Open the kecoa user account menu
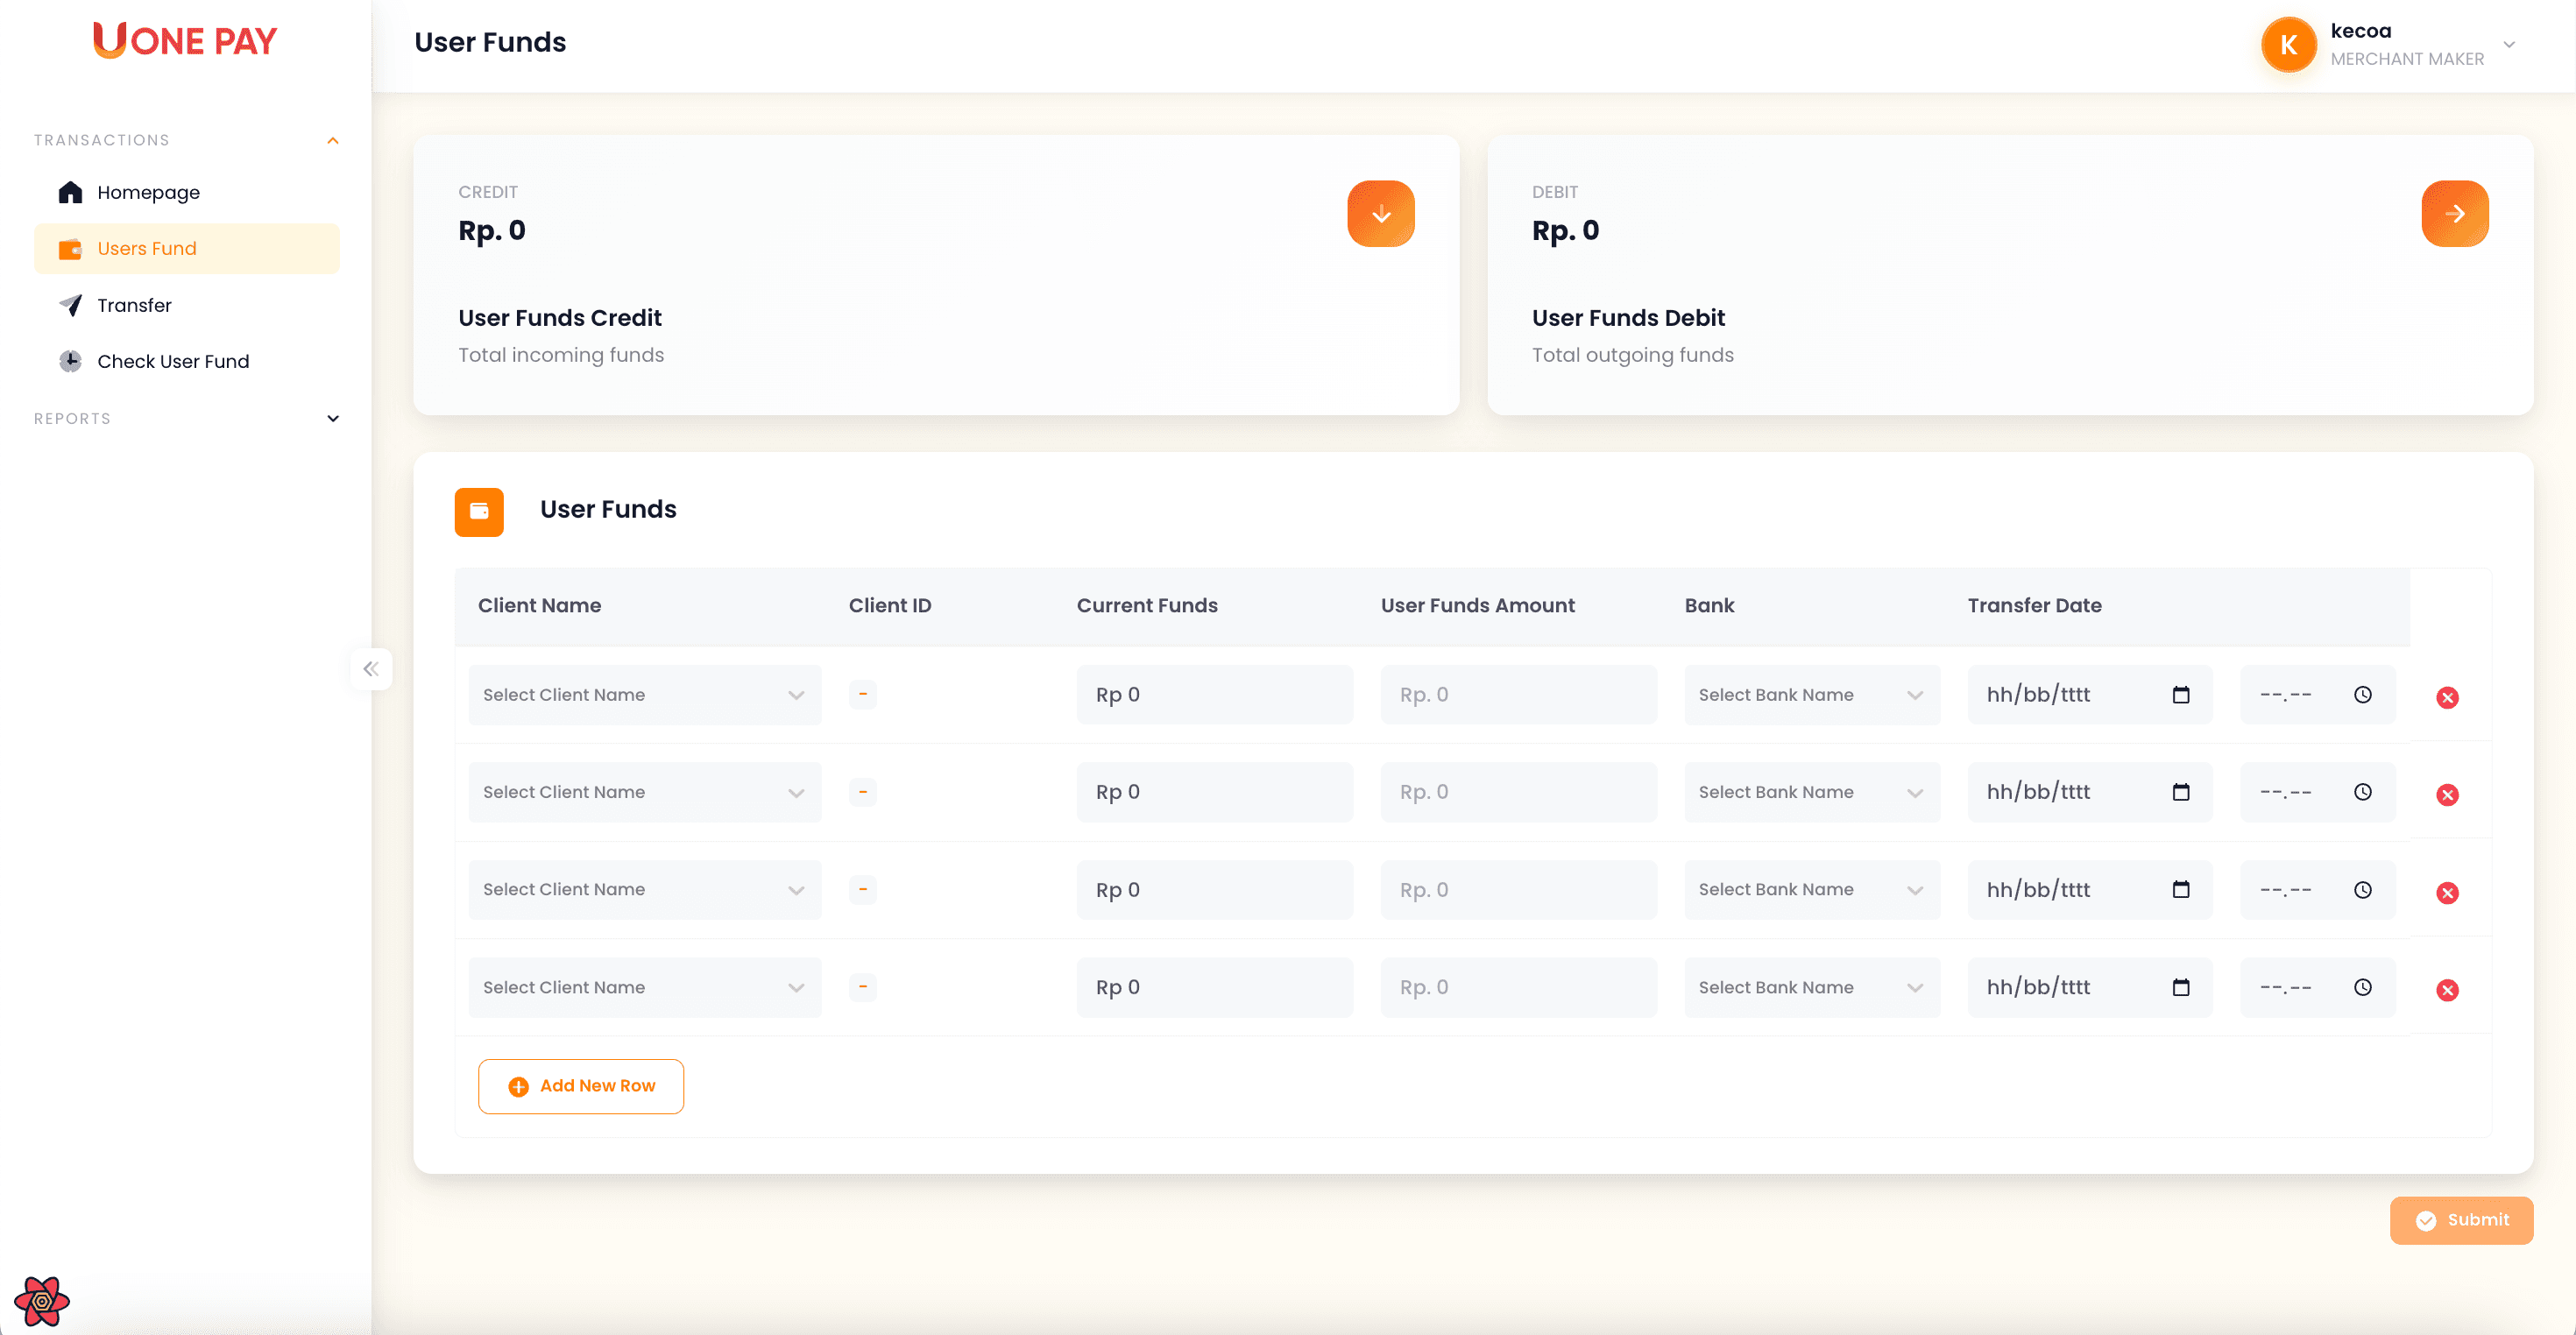 (2508, 45)
